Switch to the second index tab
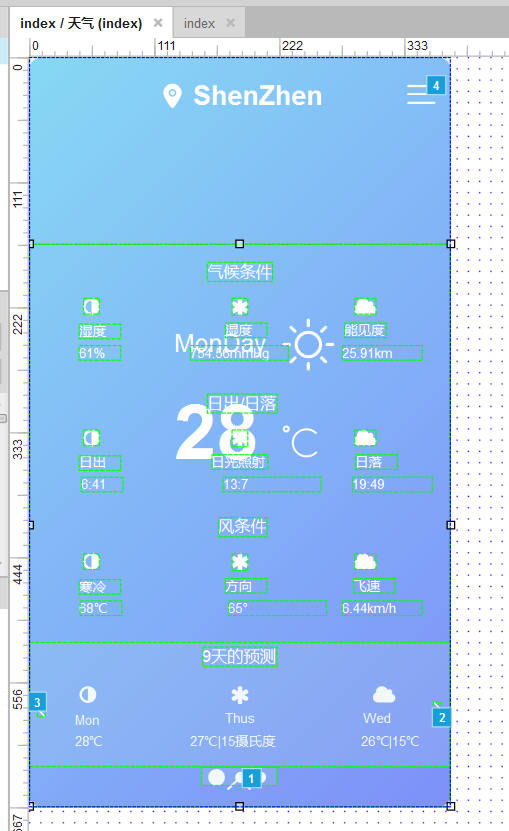Image resolution: width=509 pixels, height=831 pixels. (x=199, y=23)
